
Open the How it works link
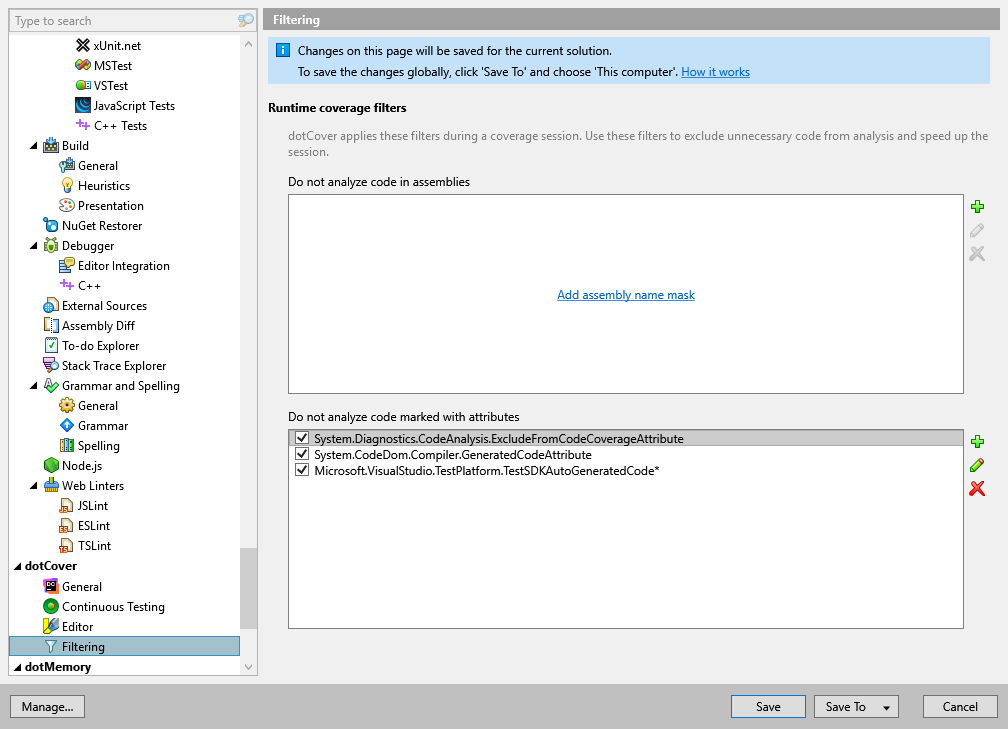715,72
